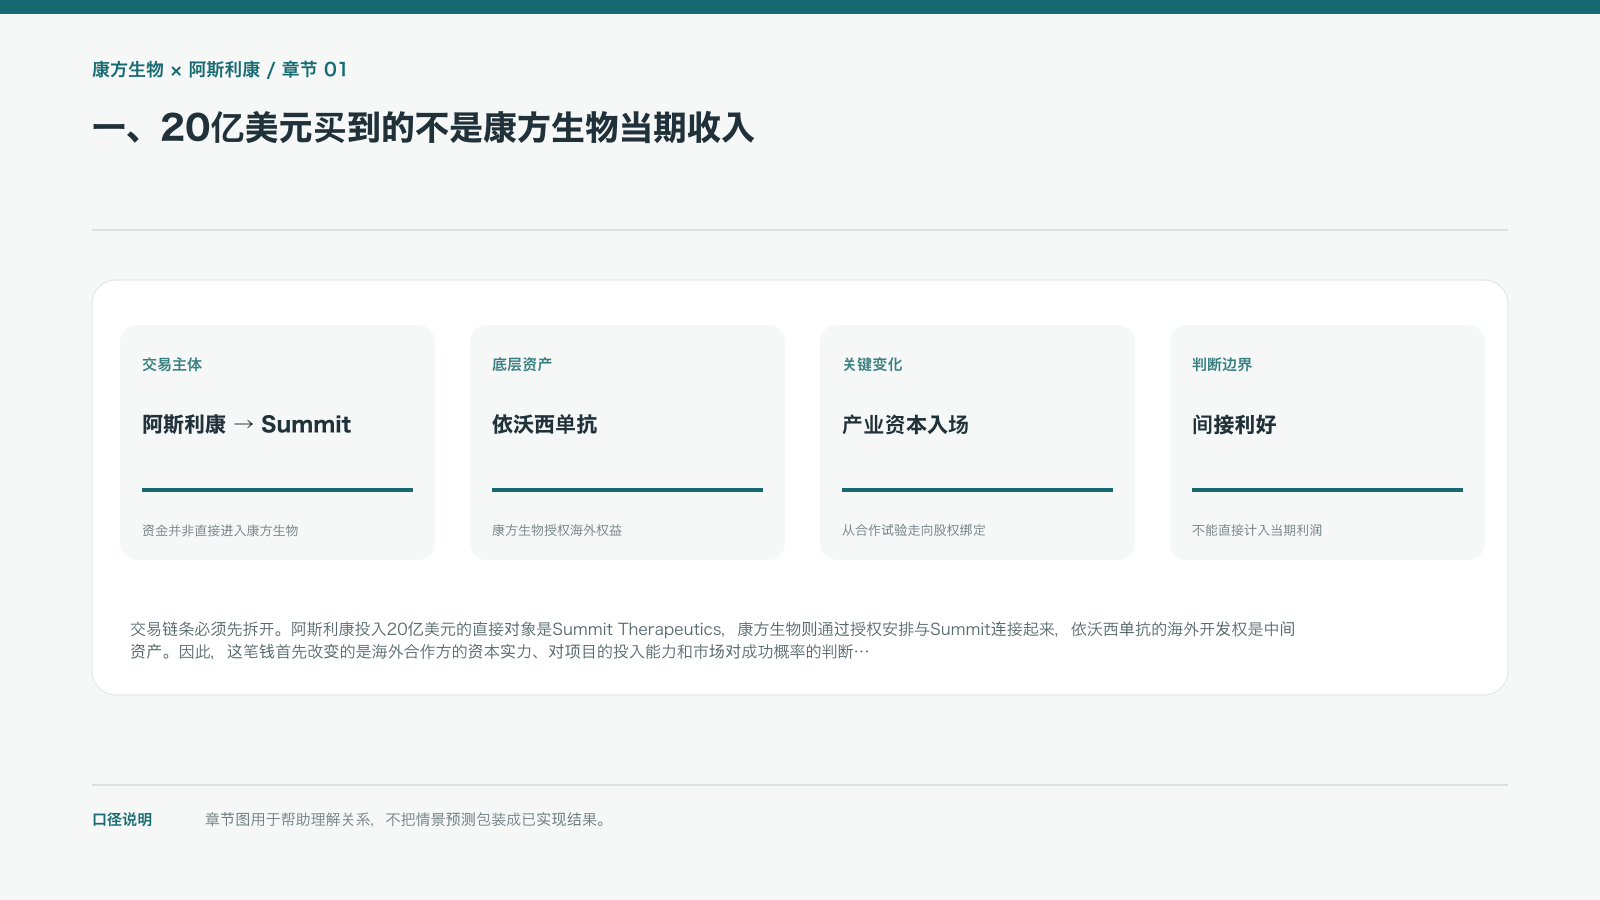This screenshot has width=1600, height=900.
Task: Click the caption '从合作试验走向股权绑定'
Action: tap(914, 530)
